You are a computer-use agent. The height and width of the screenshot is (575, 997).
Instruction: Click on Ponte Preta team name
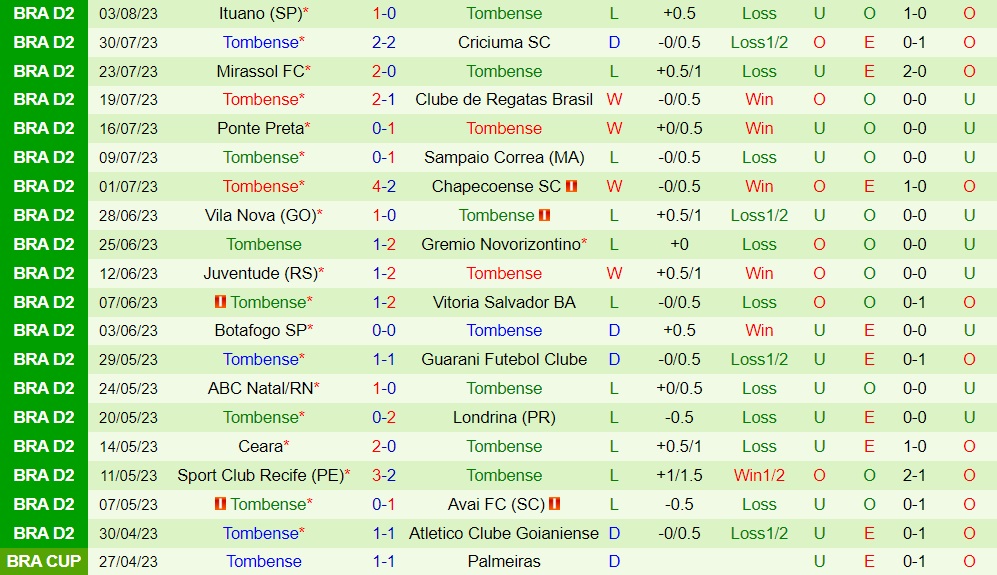click(x=259, y=129)
